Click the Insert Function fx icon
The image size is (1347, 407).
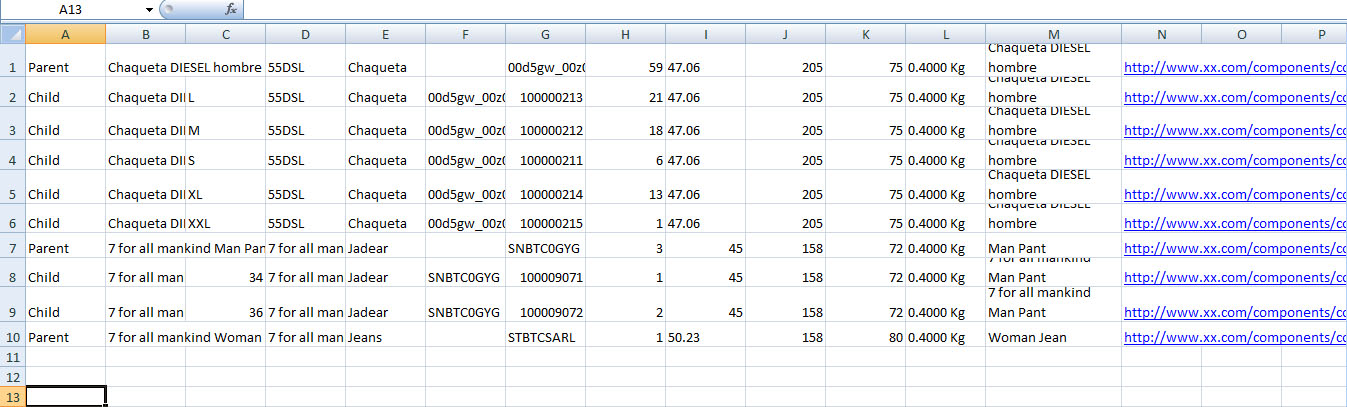[231, 9]
